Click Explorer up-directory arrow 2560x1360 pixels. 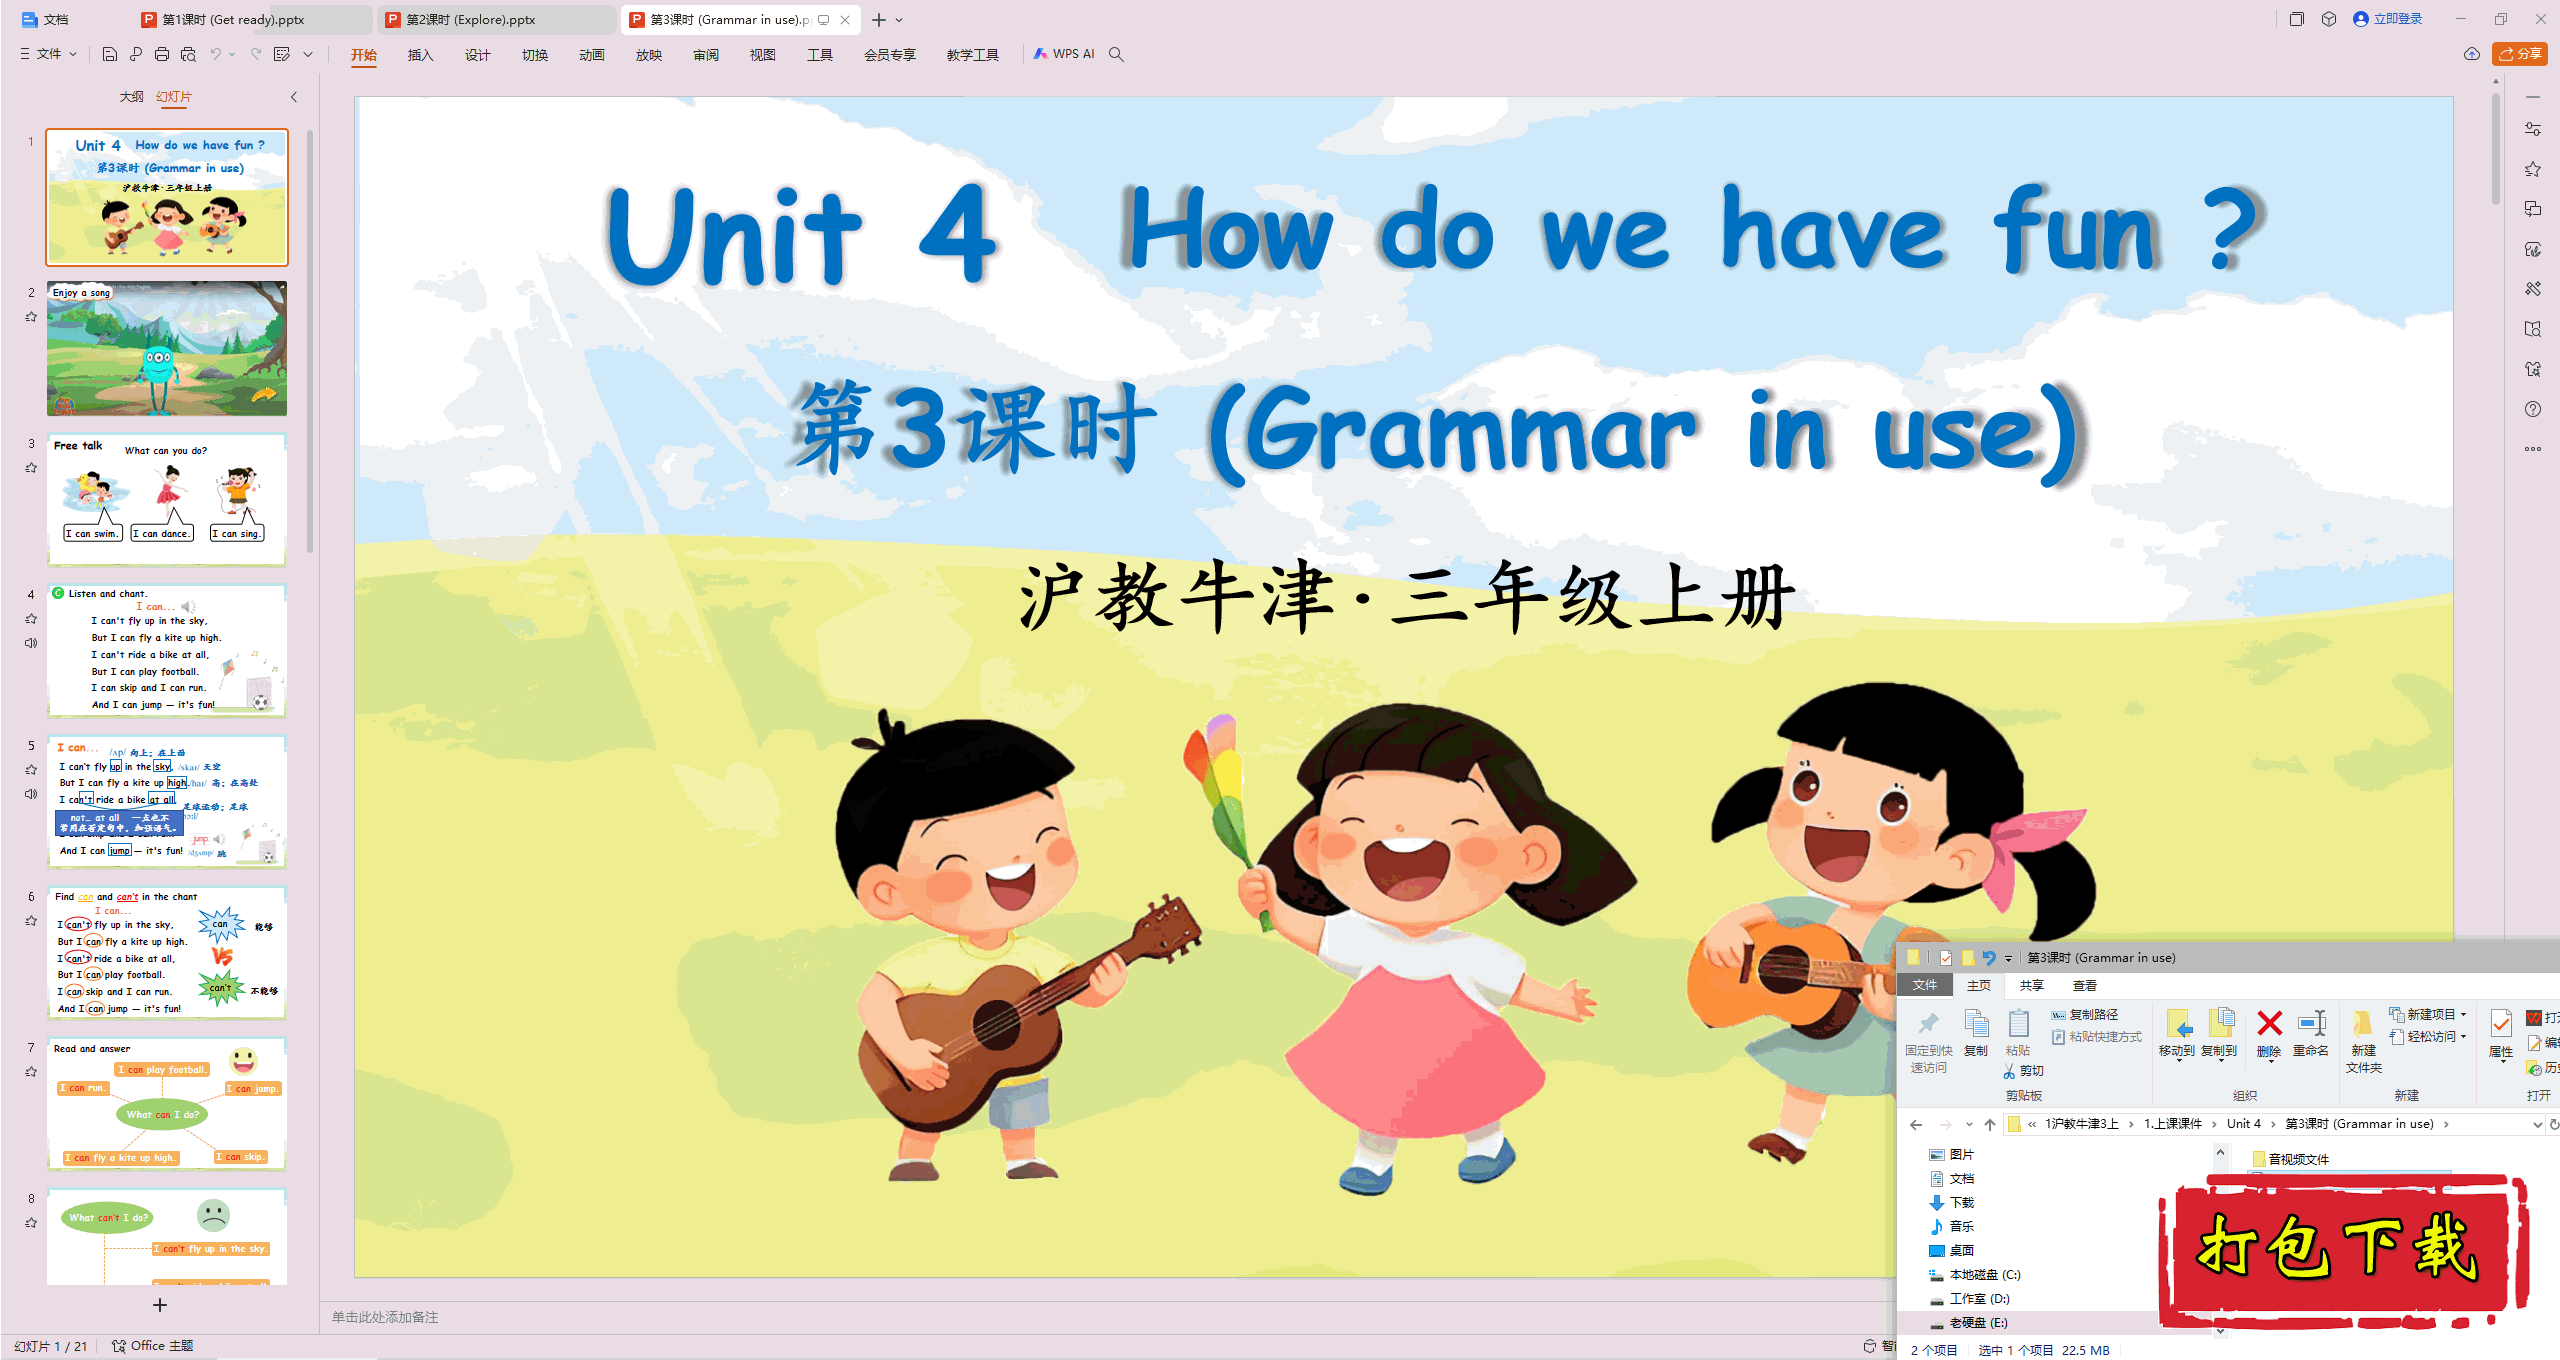pos(1990,1124)
